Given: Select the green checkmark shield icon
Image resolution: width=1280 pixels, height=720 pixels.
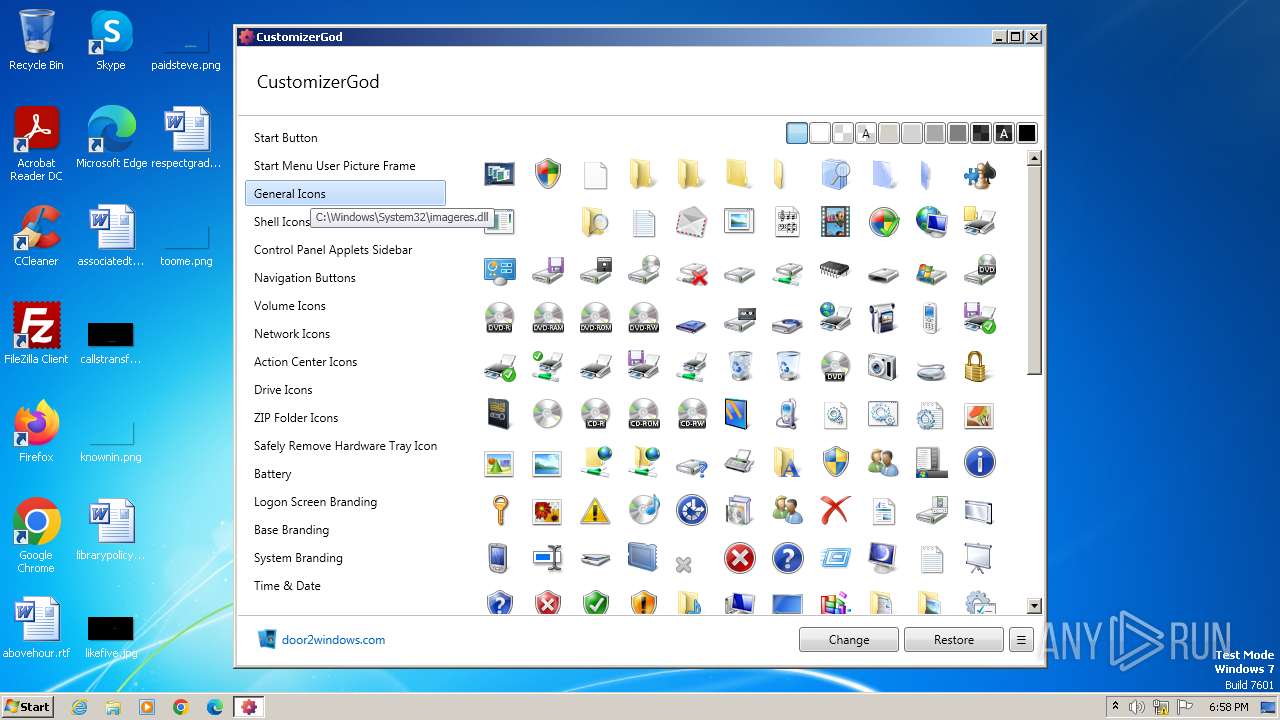Looking at the screenshot, I should pyautogui.click(x=595, y=603).
